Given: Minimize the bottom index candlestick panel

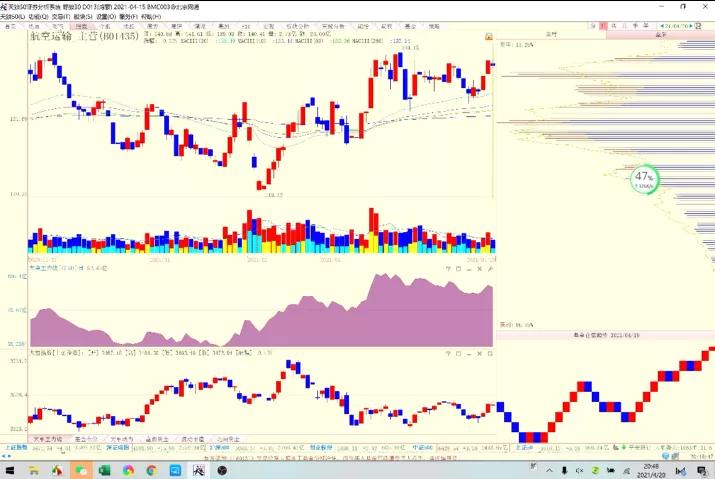Looking at the screenshot, I should [x=469, y=354].
